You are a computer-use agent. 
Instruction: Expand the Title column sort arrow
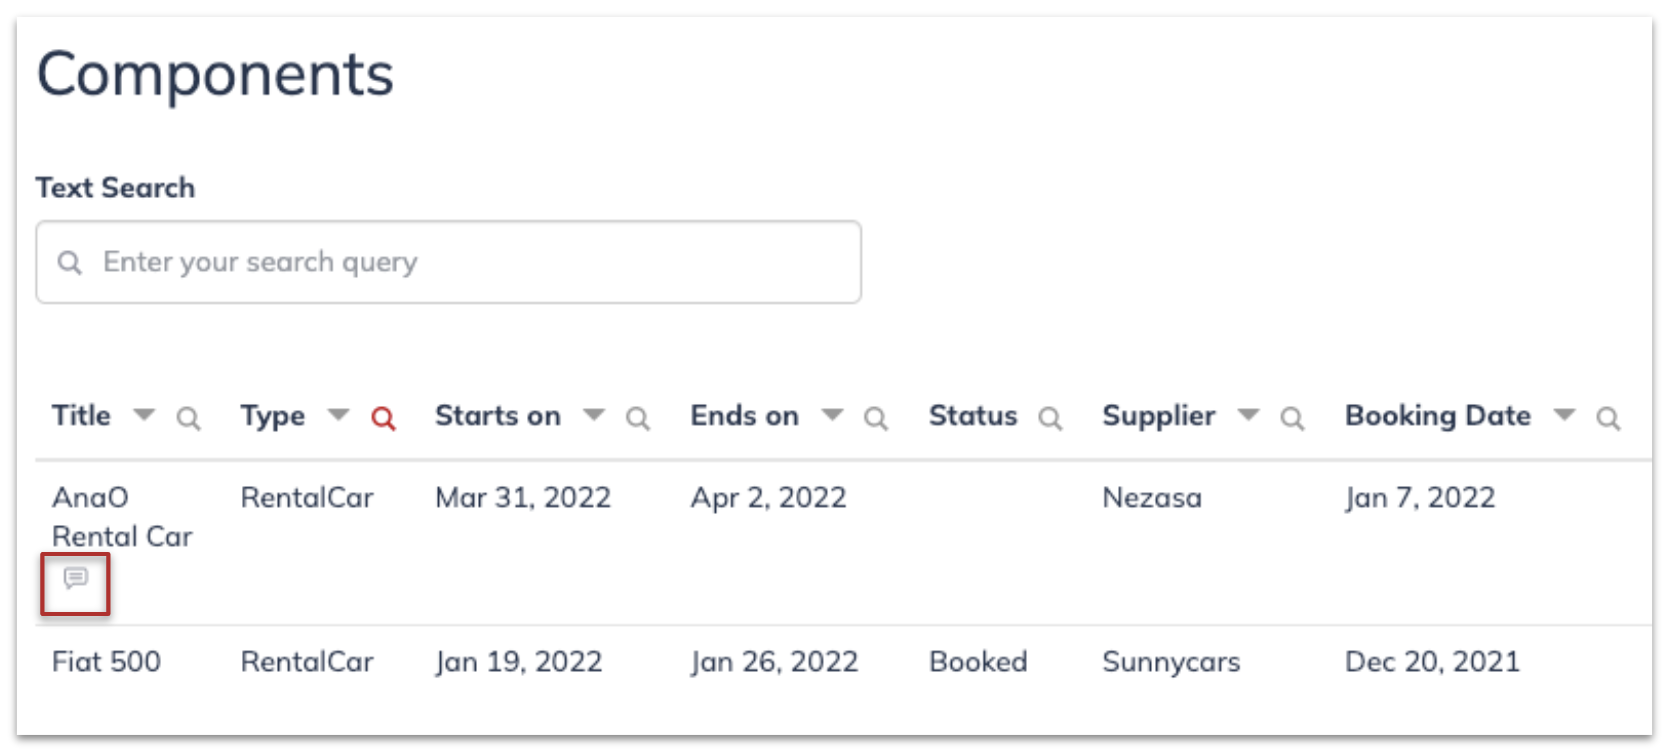click(x=144, y=414)
